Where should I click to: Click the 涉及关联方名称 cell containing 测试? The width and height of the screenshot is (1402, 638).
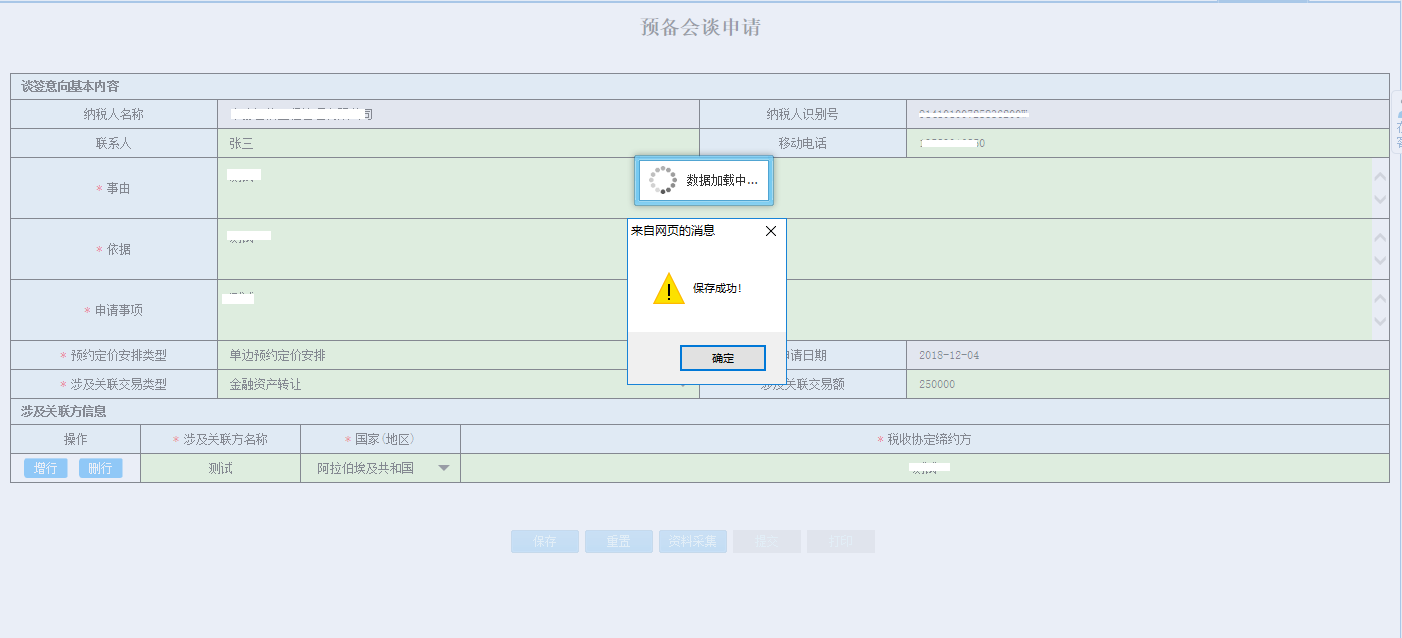[220, 467]
